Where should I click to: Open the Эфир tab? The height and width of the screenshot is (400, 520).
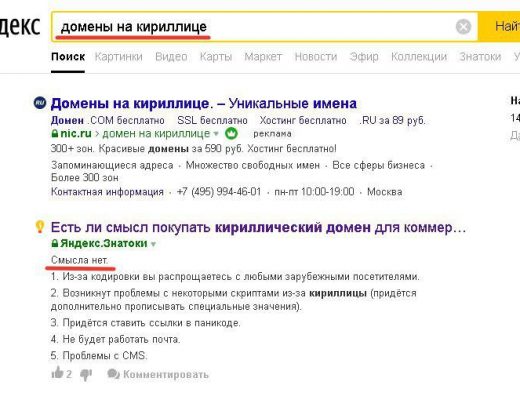point(364,57)
